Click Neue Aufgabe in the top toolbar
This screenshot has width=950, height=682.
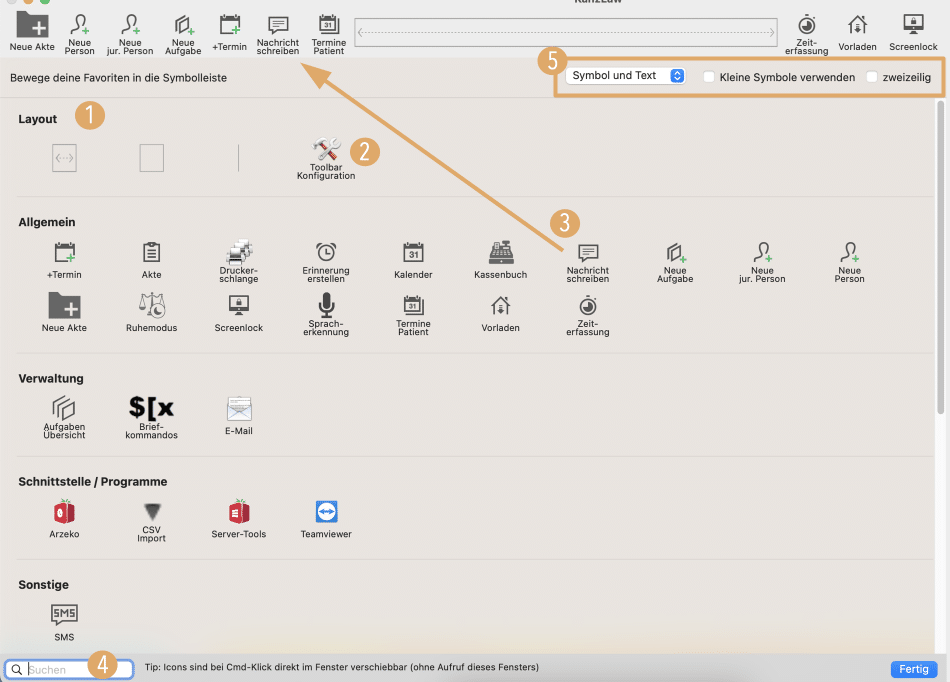click(183, 34)
